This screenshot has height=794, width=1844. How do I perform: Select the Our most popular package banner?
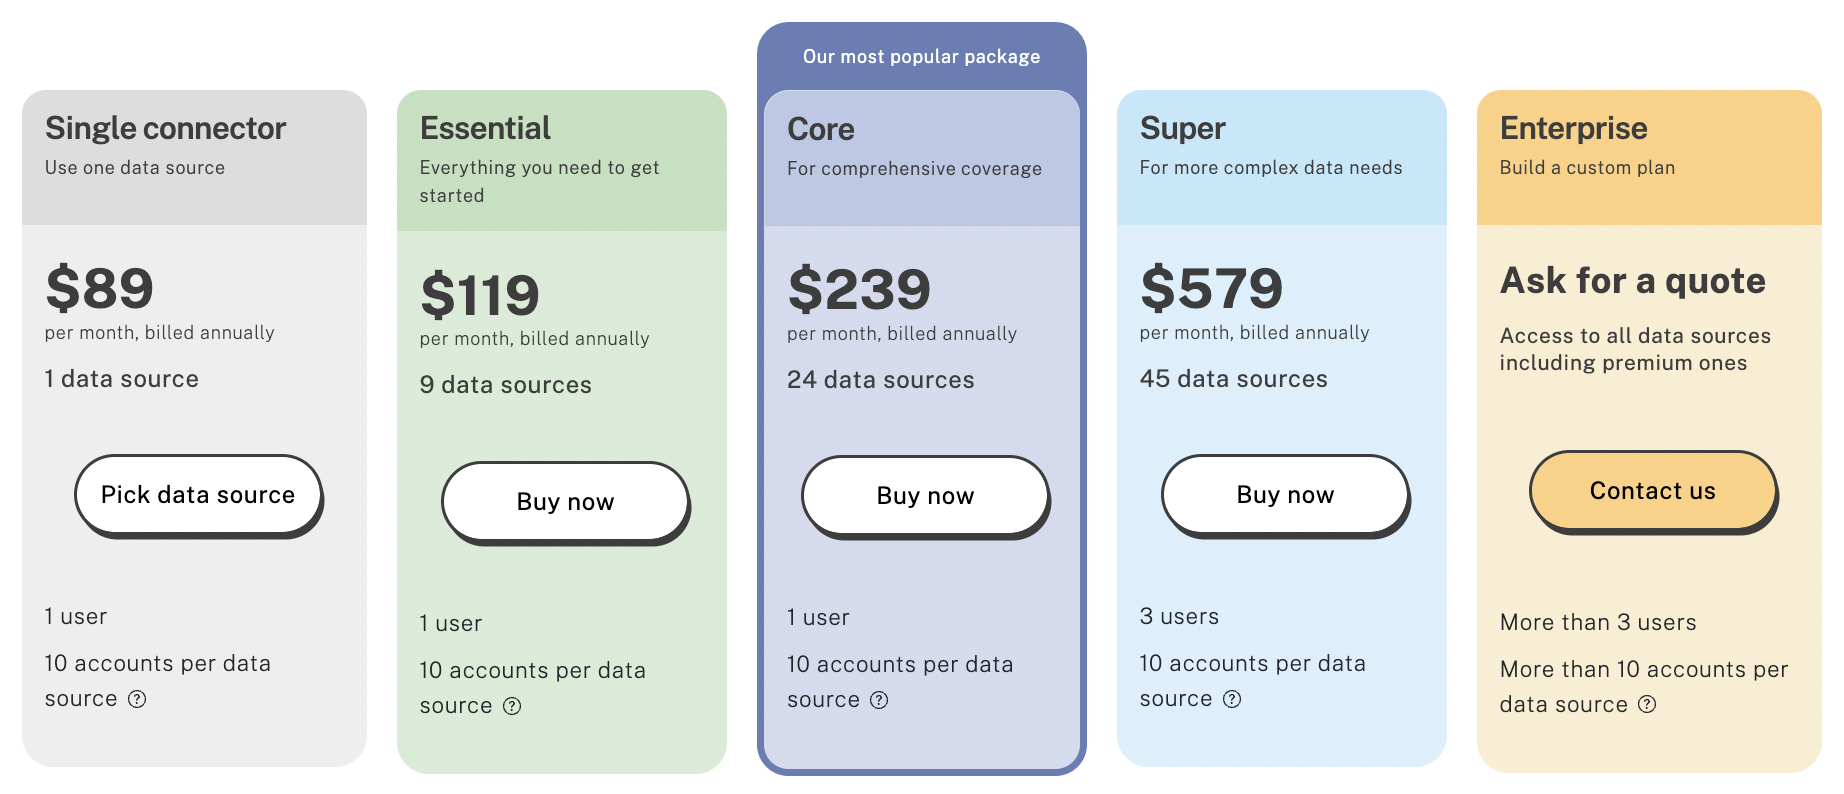[x=920, y=56]
